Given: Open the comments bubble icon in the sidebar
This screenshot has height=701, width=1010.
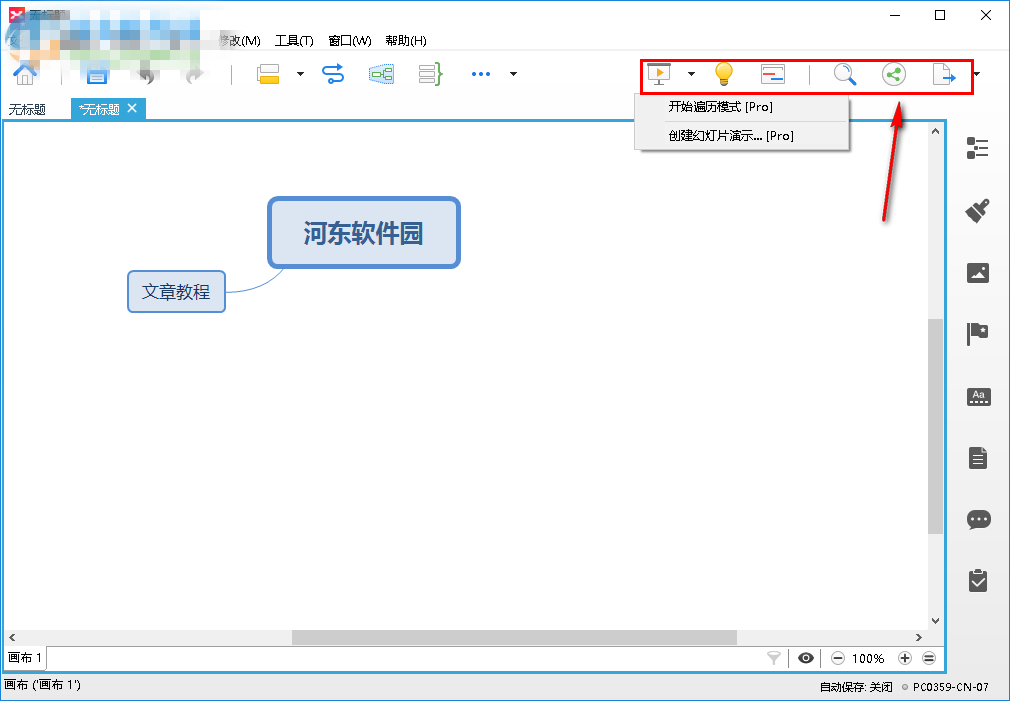Looking at the screenshot, I should pyautogui.click(x=979, y=519).
